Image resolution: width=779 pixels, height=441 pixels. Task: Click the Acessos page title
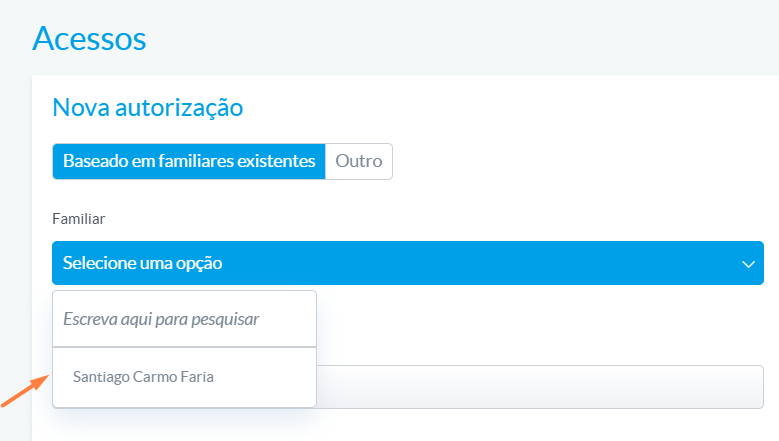89,38
